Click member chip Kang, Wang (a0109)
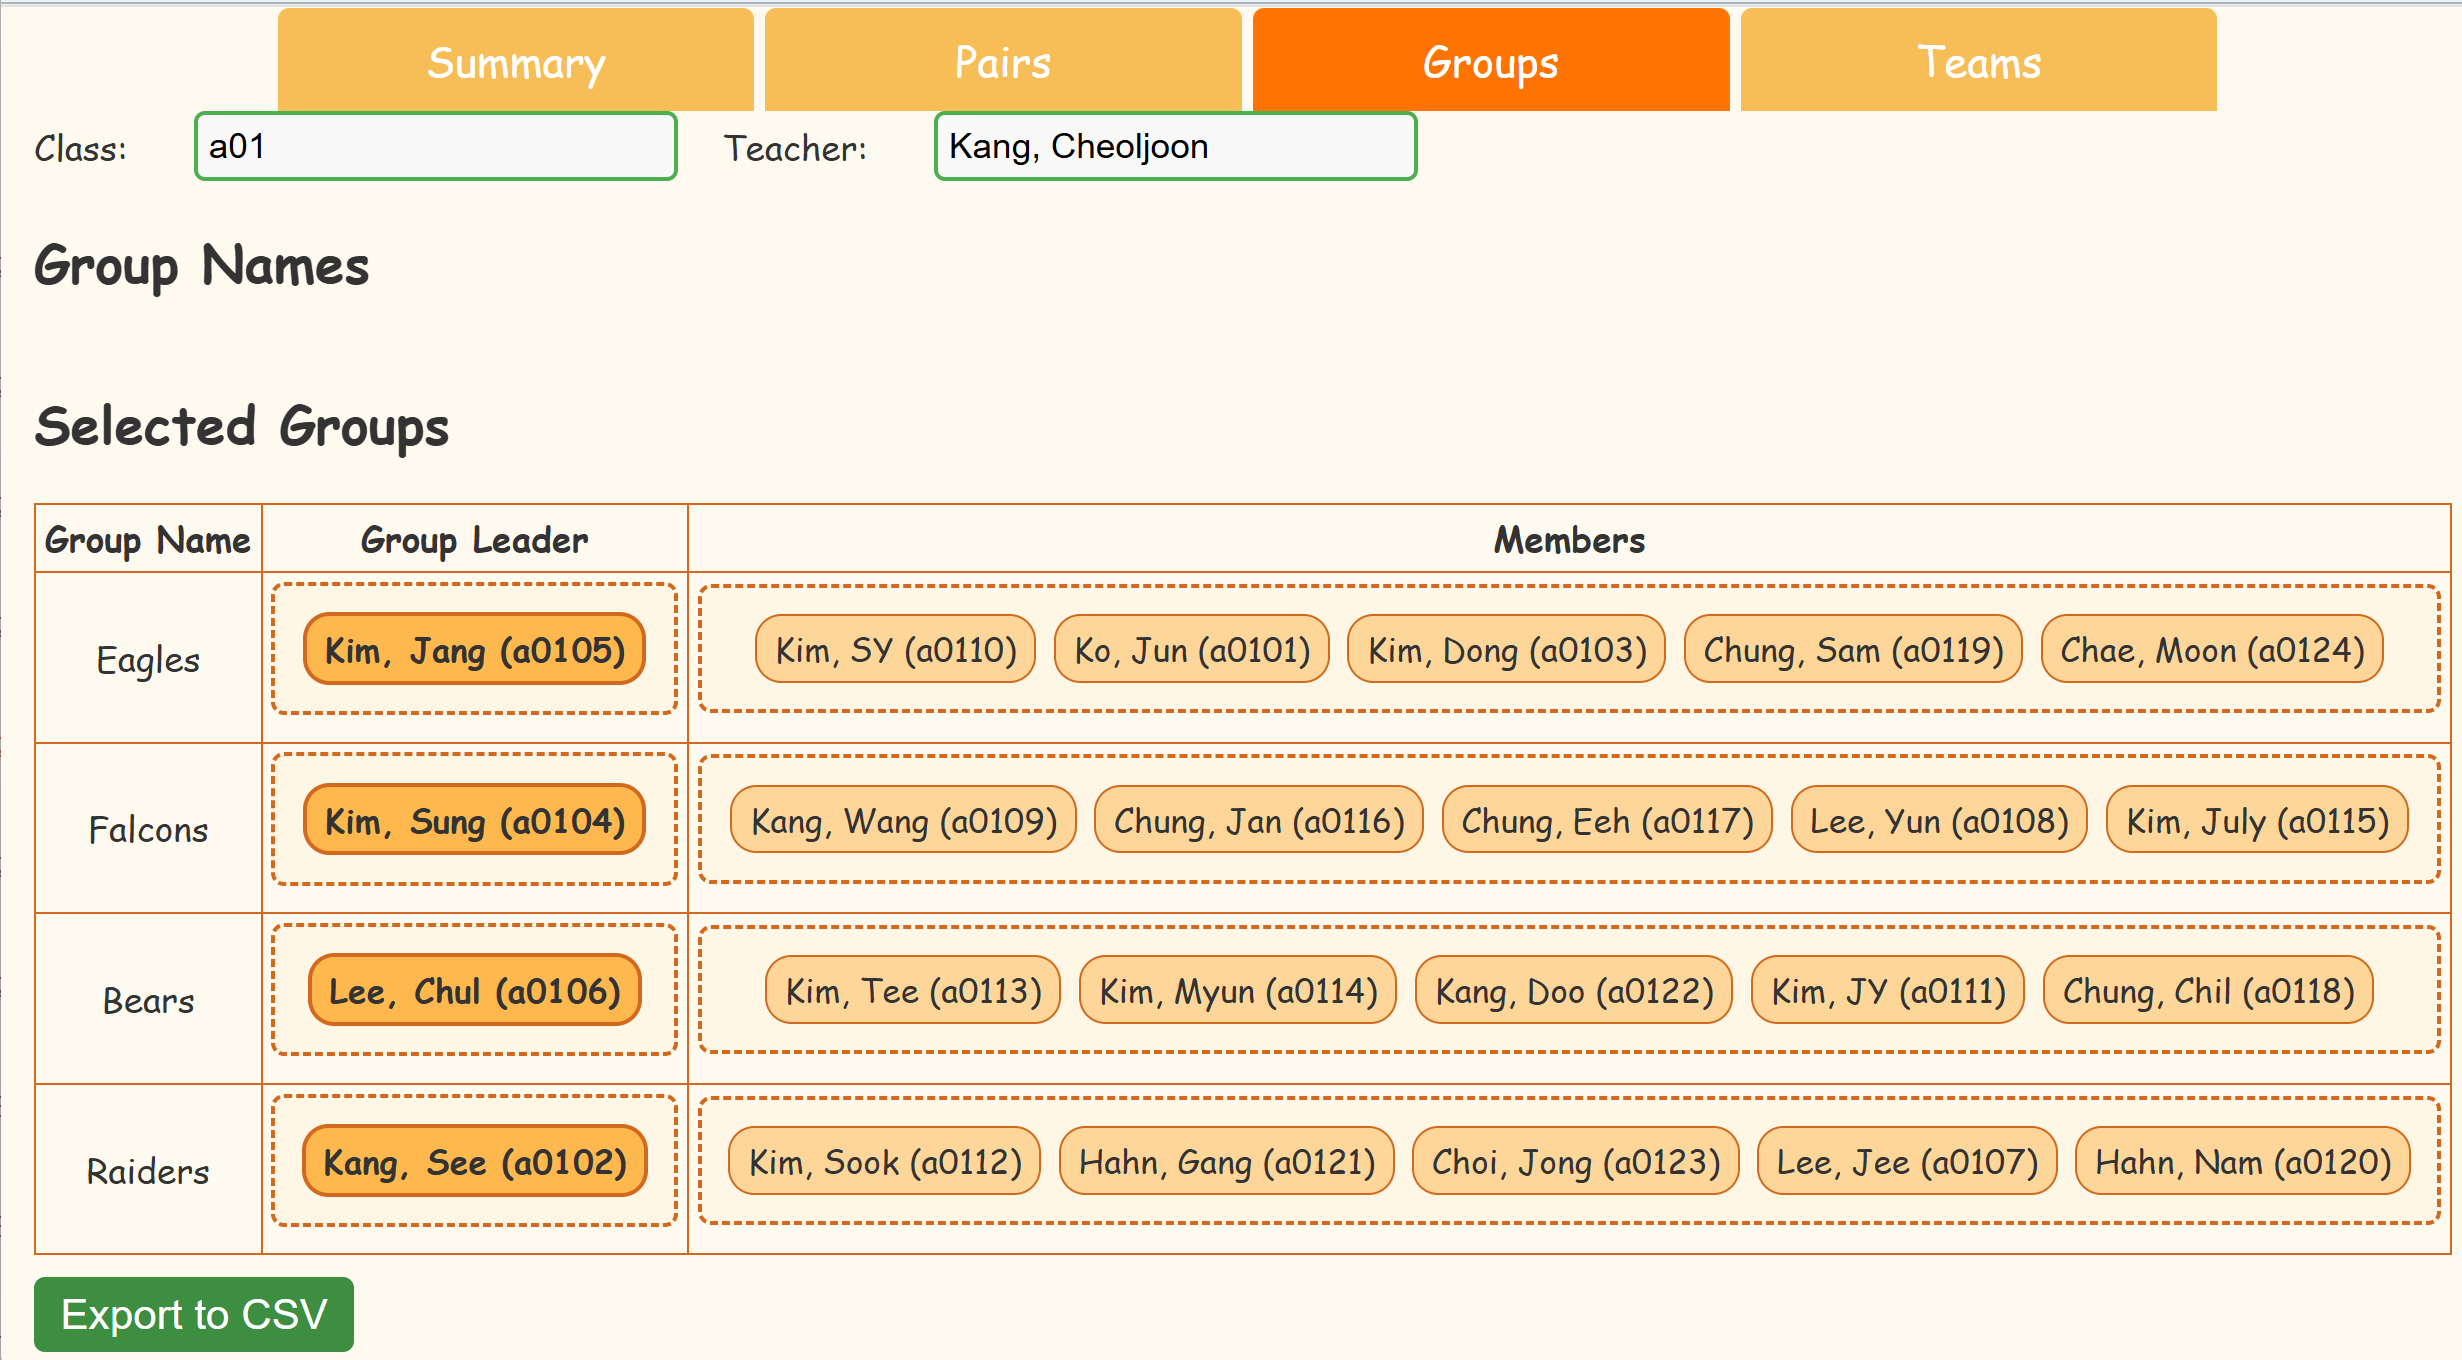2462x1360 pixels. (903, 821)
